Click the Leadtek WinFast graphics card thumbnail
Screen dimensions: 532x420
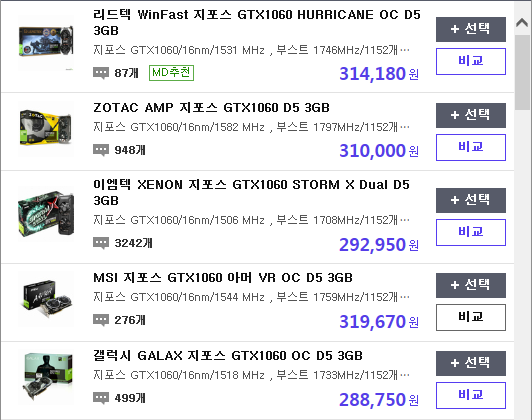(46, 41)
